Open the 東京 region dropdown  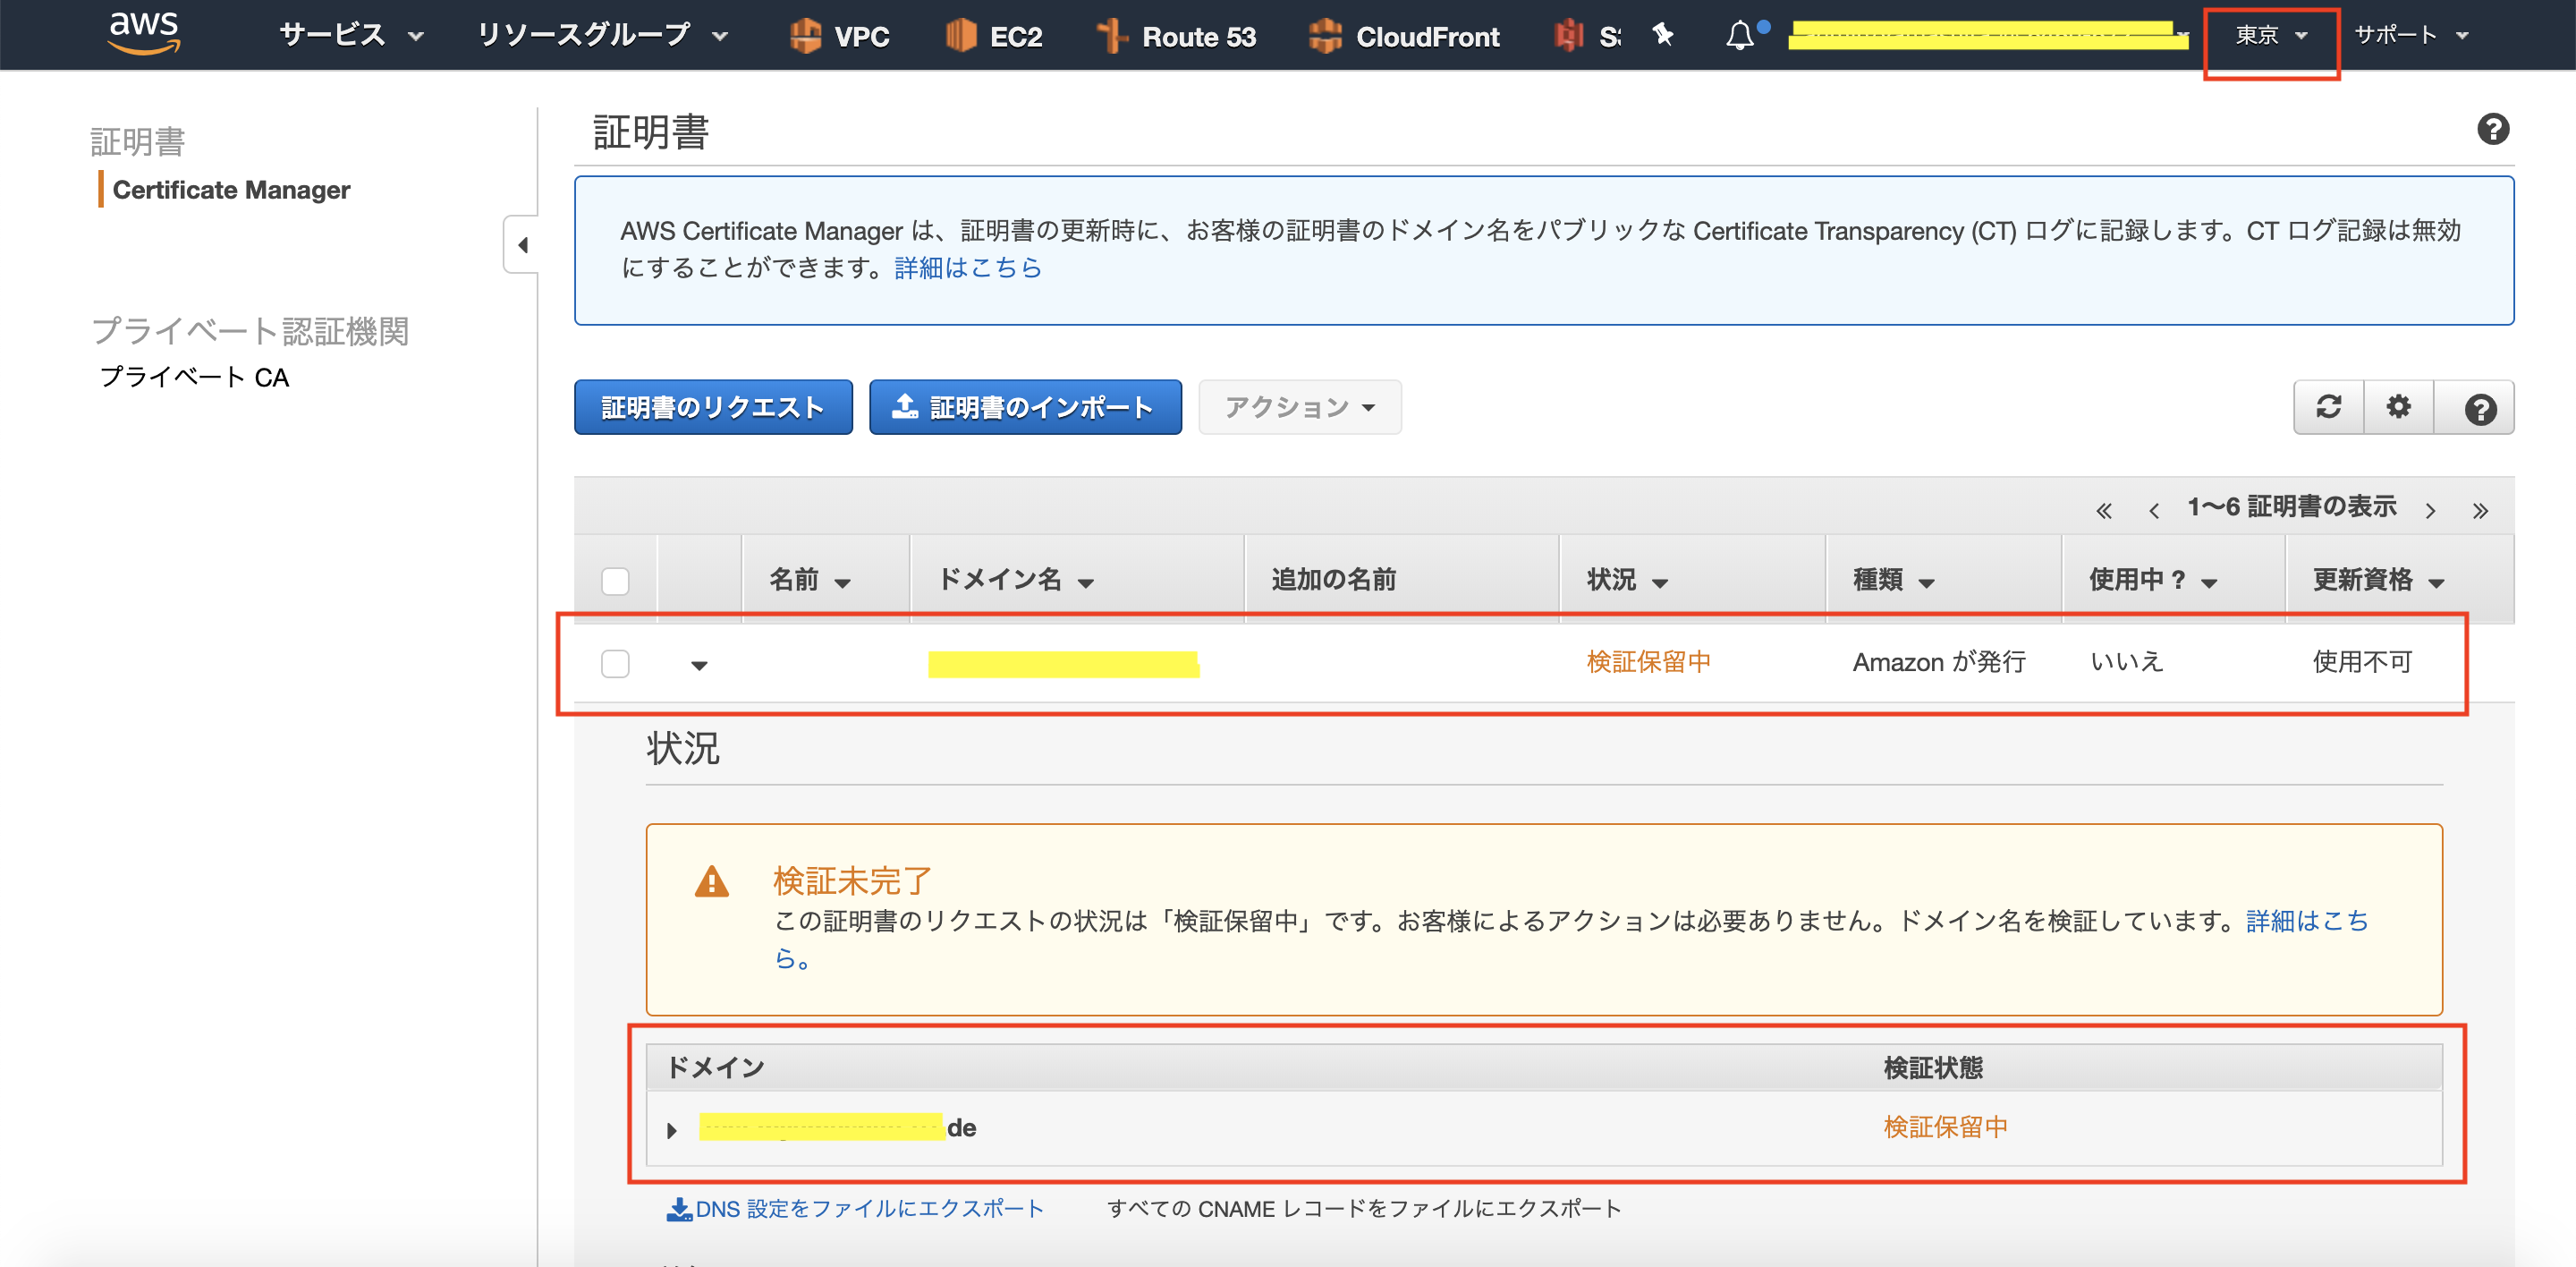(x=2270, y=36)
